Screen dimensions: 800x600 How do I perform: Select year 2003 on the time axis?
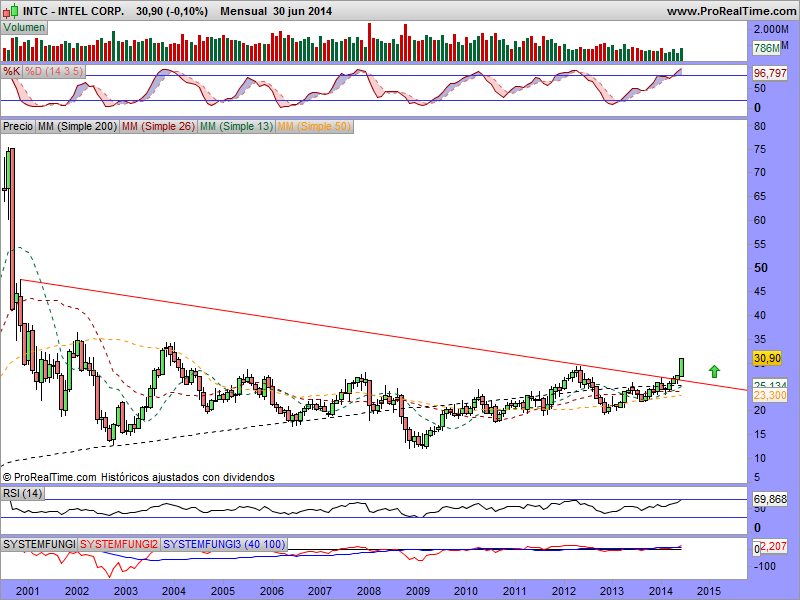(x=125, y=591)
